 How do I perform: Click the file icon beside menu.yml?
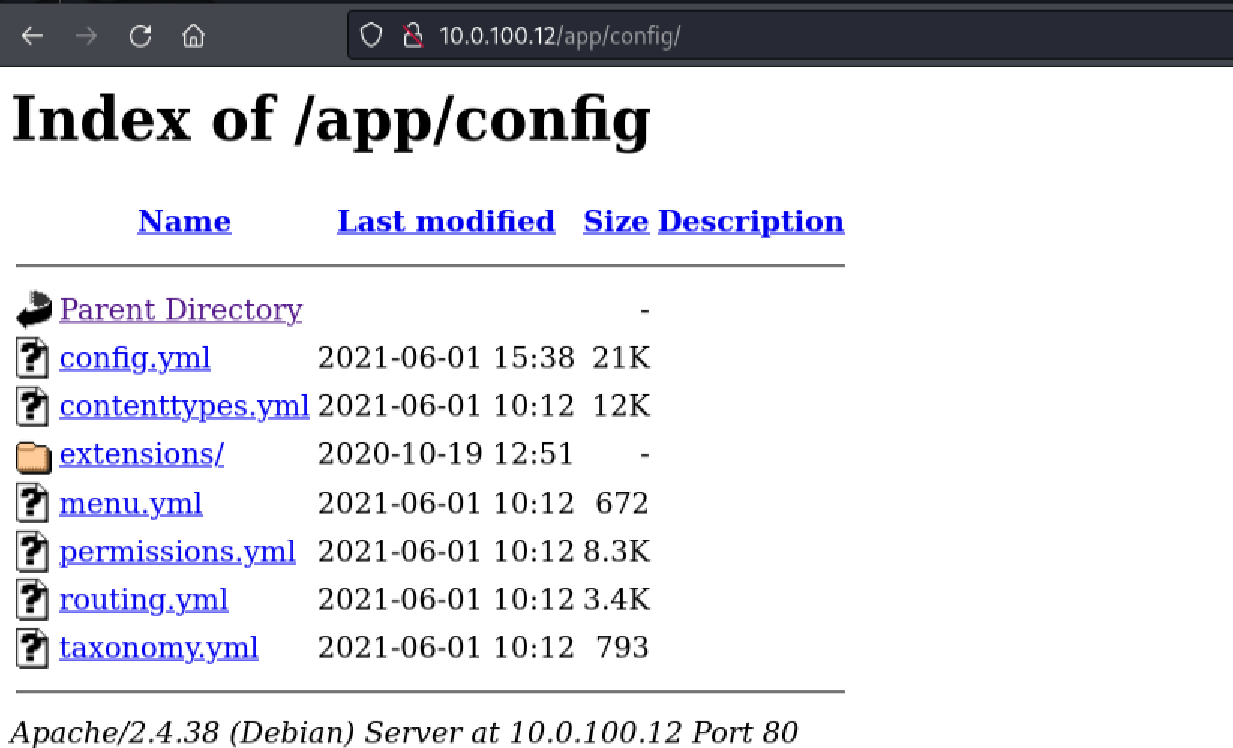click(34, 503)
